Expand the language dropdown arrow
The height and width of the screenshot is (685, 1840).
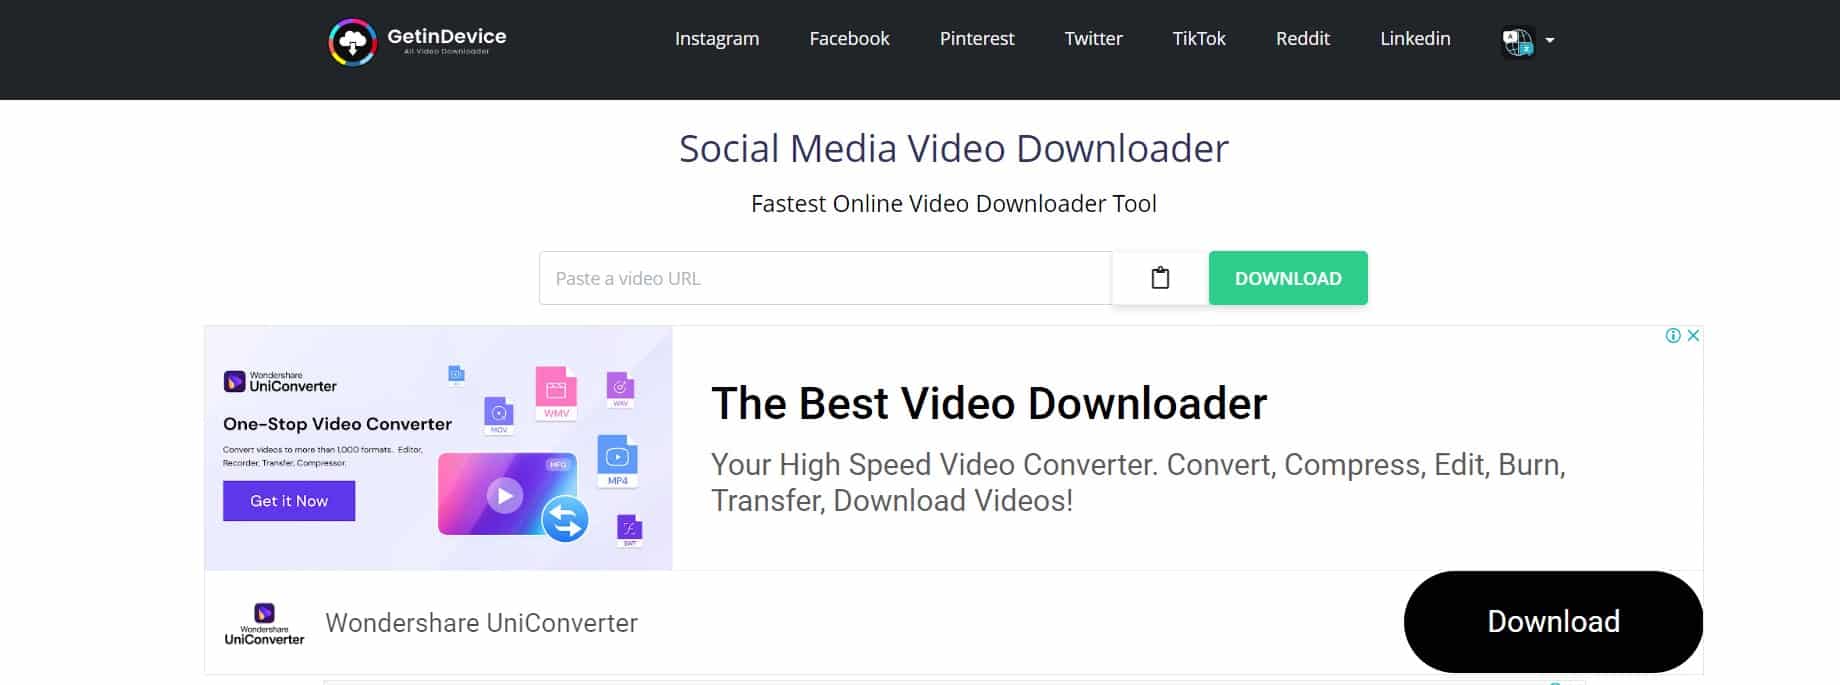tap(1550, 40)
